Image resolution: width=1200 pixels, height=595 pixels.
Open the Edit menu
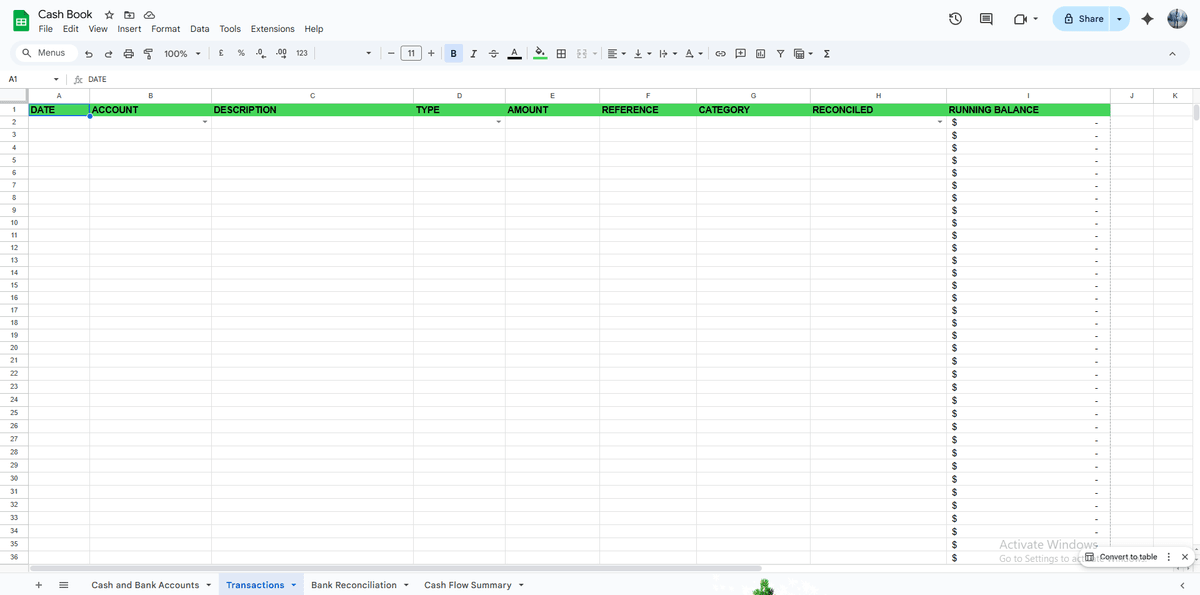[71, 29]
